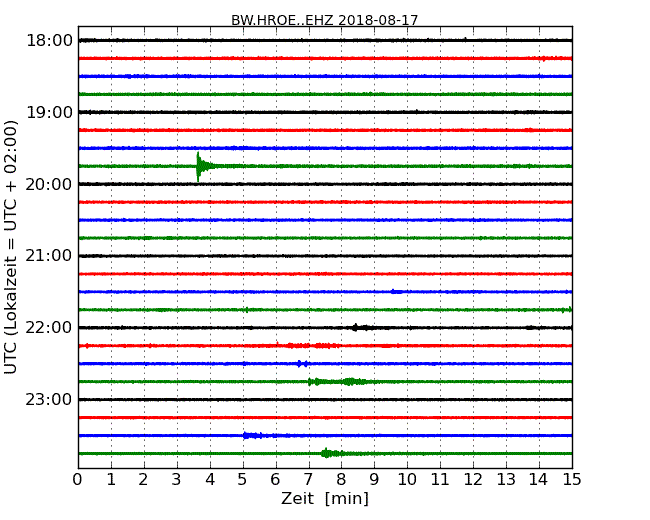Click x-axis tick label 7

pos(308,480)
